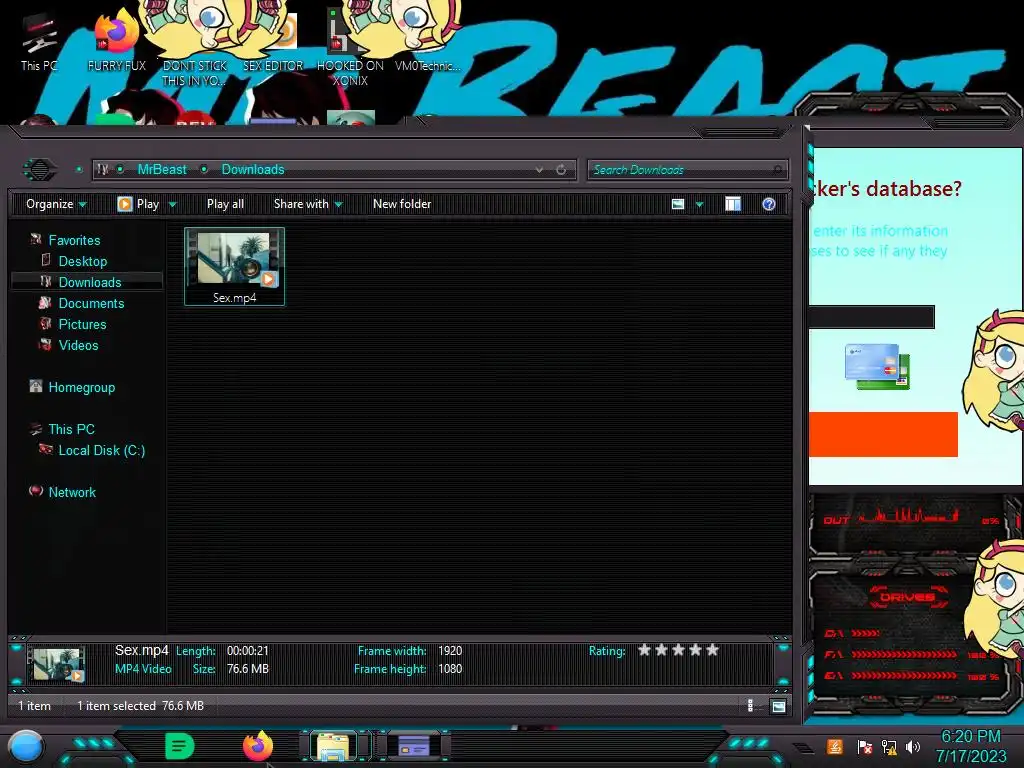This screenshot has width=1024, height=768.
Task: Click the credit card image in browser
Action: point(876,366)
